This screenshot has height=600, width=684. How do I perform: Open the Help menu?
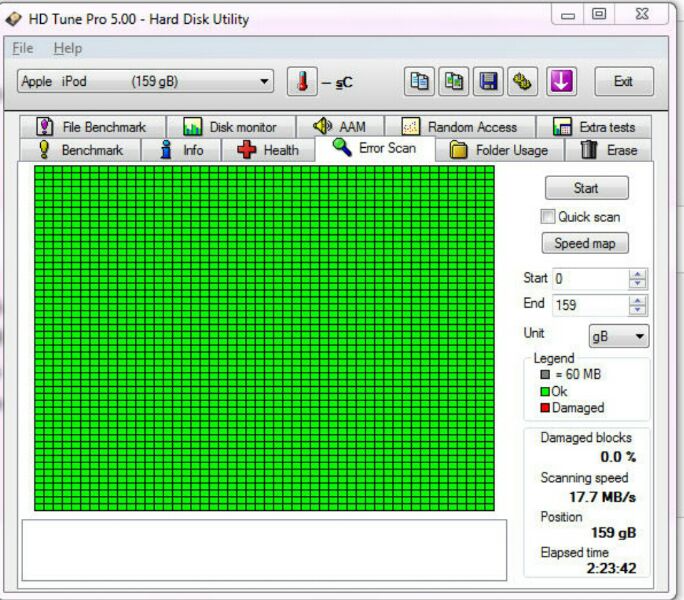pos(68,48)
